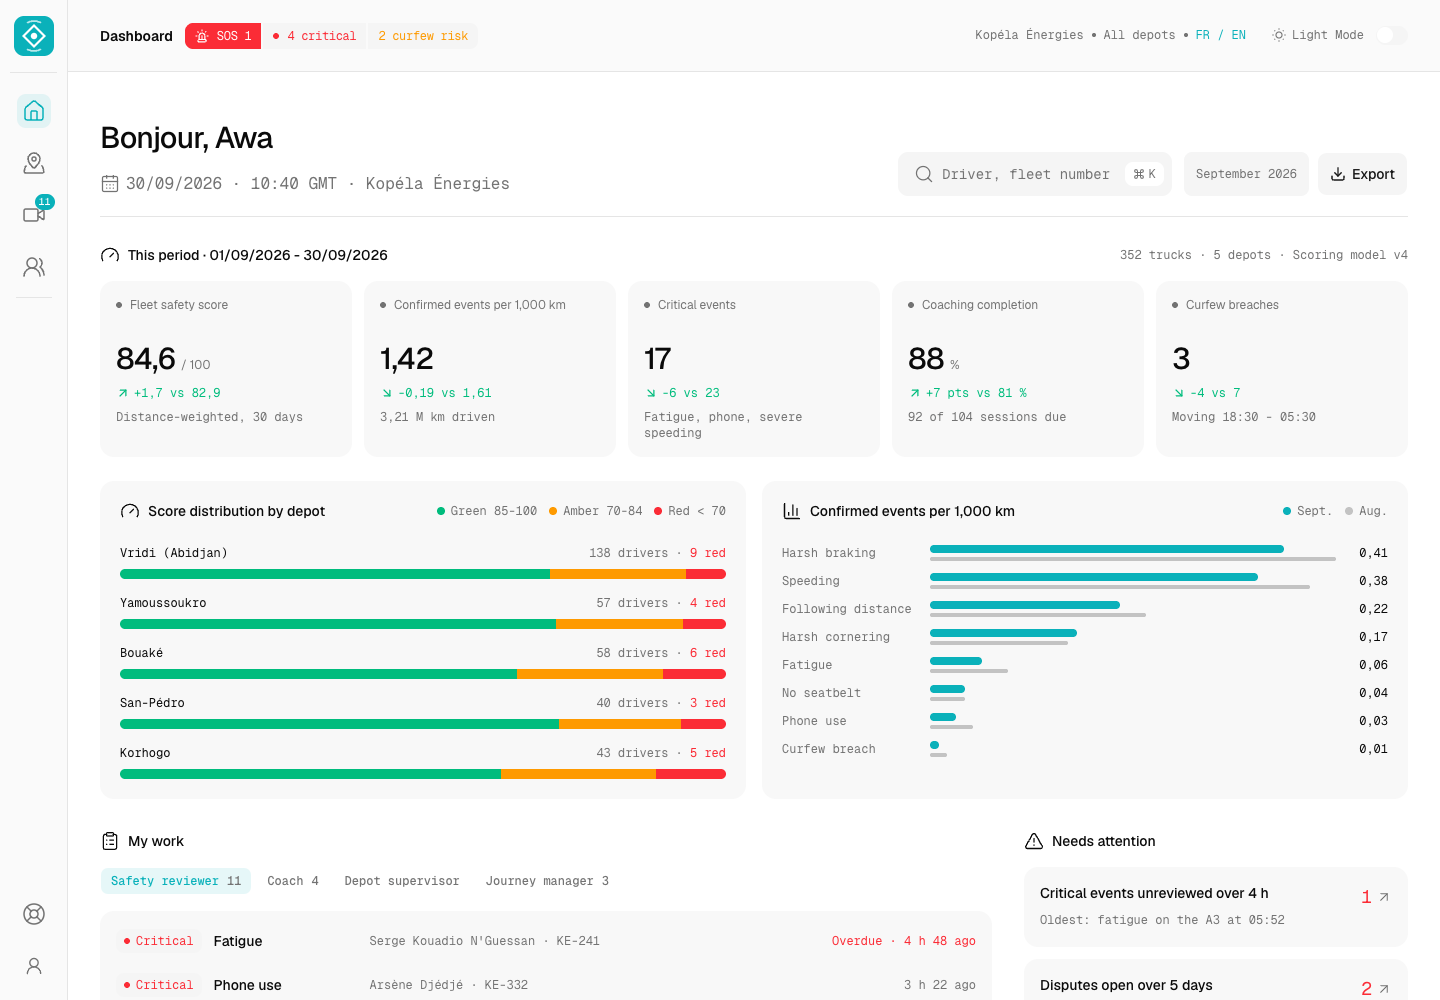The width and height of the screenshot is (1440, 1000).
Task: Select the Journey manager tab
Action: [547, 881]
